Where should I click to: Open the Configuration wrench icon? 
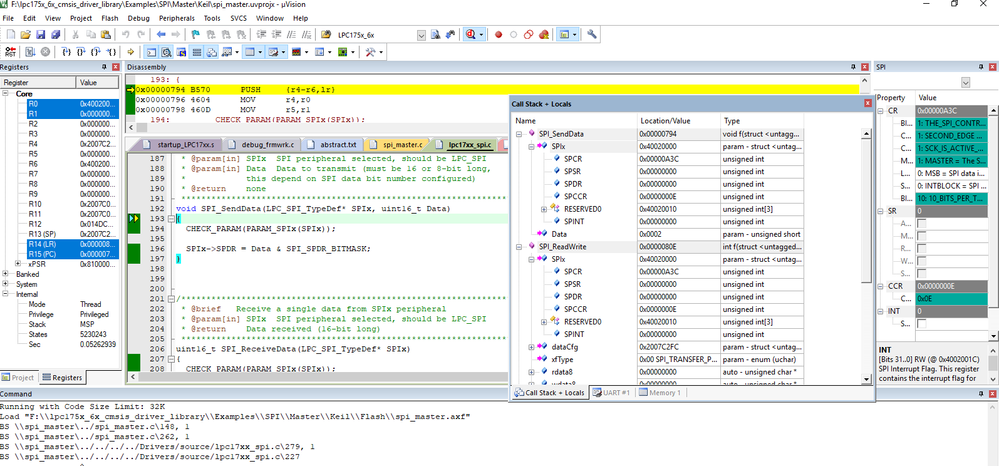[x=593, y=34]
